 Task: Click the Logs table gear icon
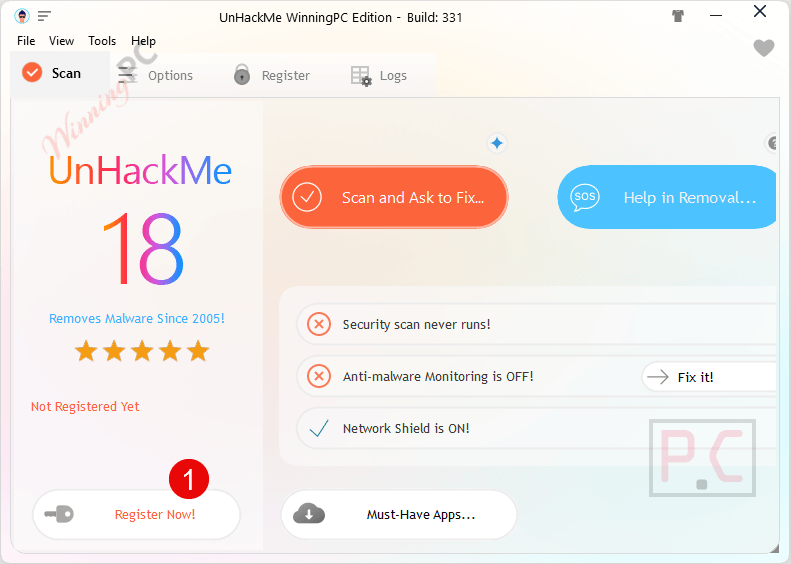point(361,76)
